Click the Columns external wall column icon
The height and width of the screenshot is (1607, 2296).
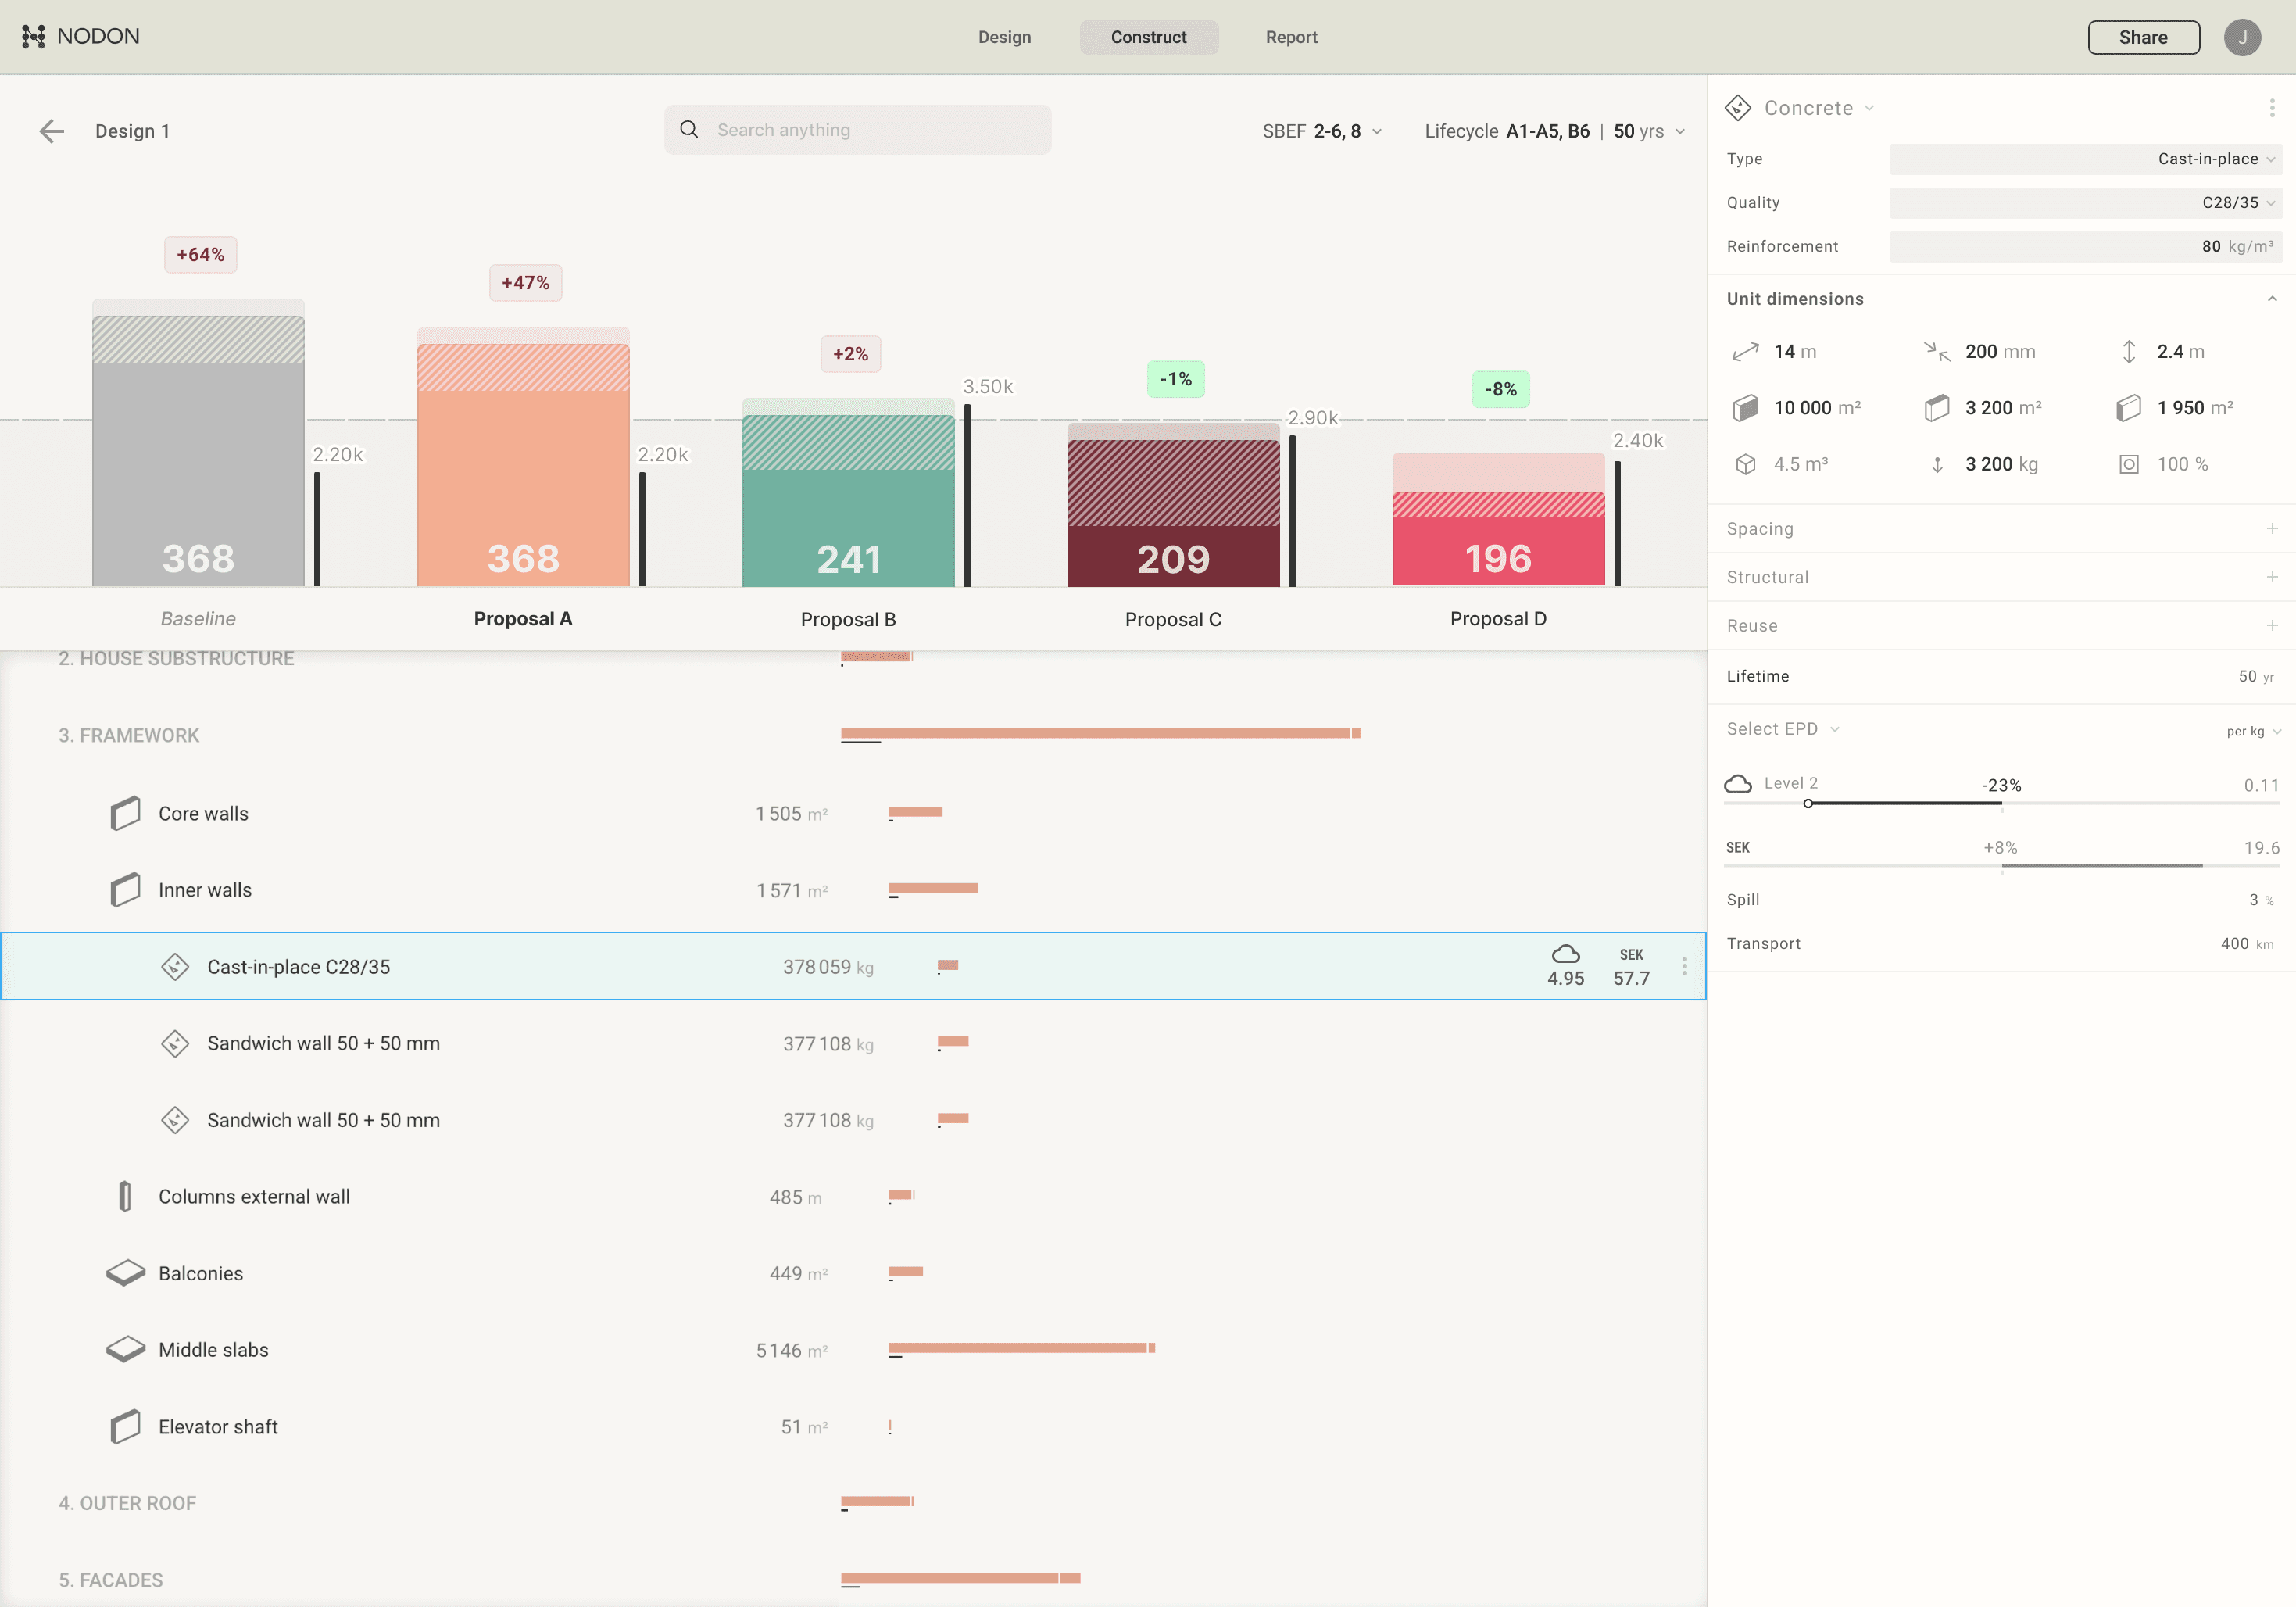pyautogui.click(x=125, y=1196)
